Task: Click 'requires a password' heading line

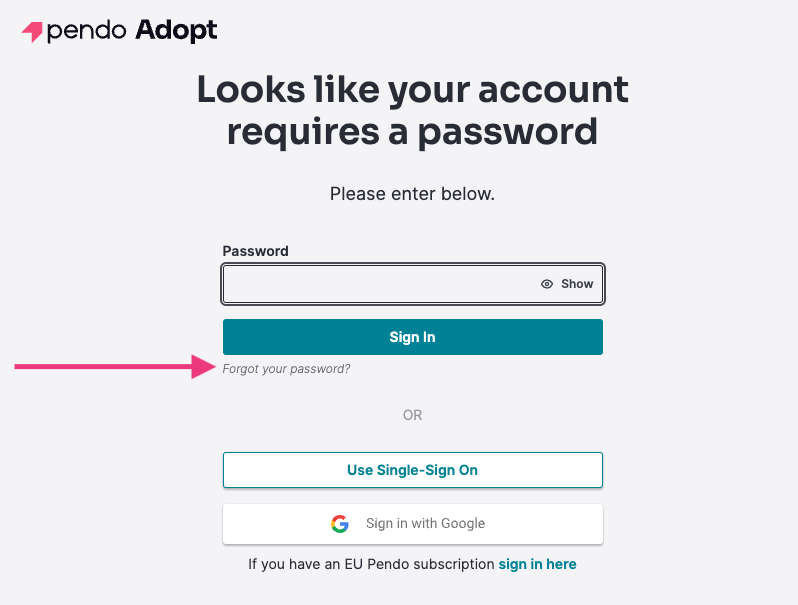Action: click(412, 132)
